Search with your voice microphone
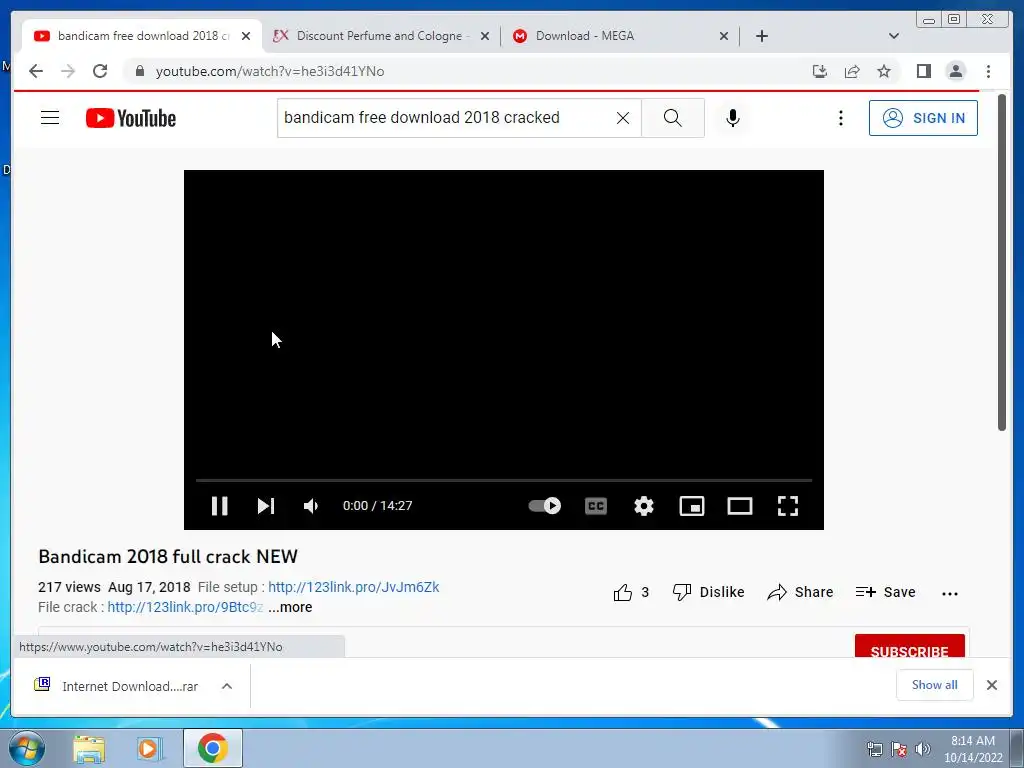 point(733,118)
